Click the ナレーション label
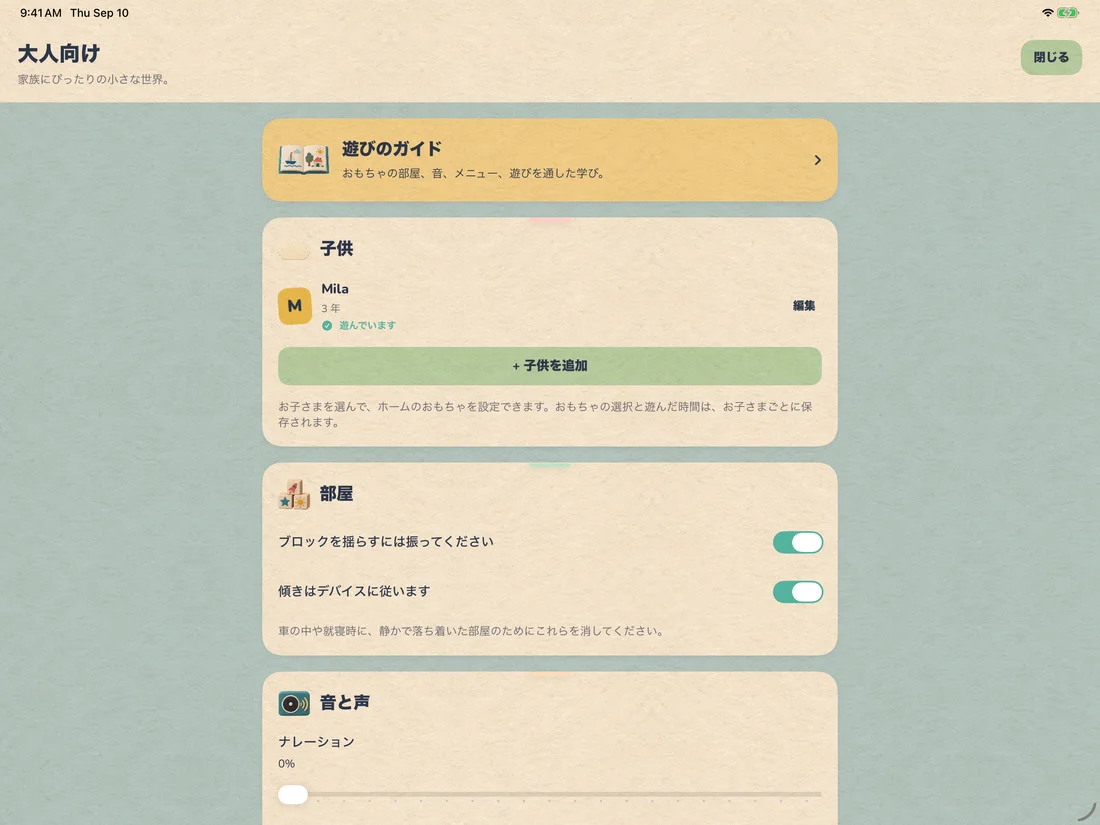The width and height of the screenshot is (1100, 825). pos(316,742)
